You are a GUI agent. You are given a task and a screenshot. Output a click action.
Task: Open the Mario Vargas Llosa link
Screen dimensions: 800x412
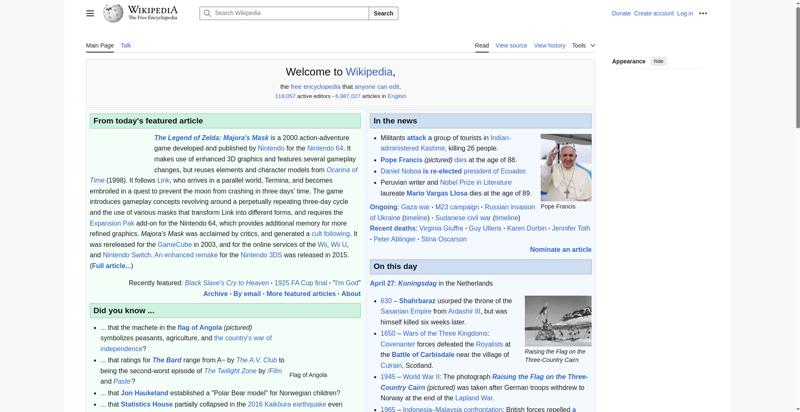coord(437,193)
